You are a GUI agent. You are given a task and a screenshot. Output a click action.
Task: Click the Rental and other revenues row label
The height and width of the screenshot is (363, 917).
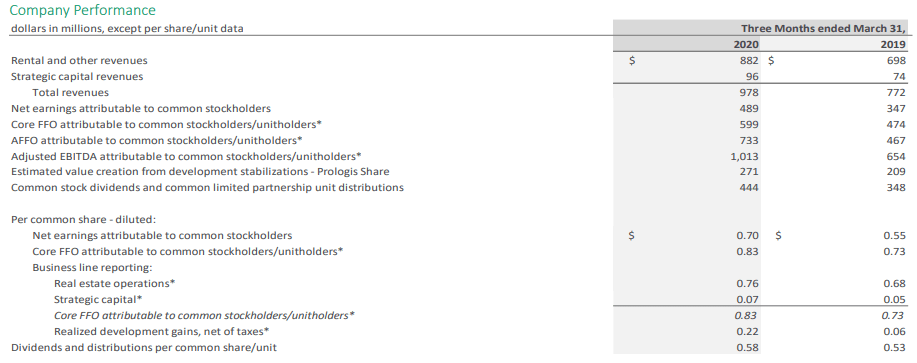[79, 60]
